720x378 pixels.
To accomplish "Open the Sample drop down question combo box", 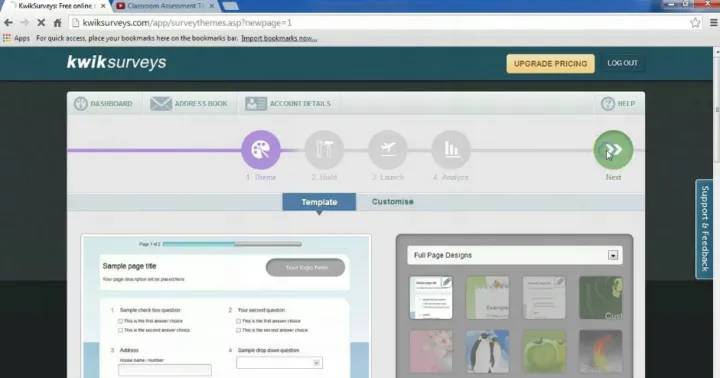I will 279,363.
